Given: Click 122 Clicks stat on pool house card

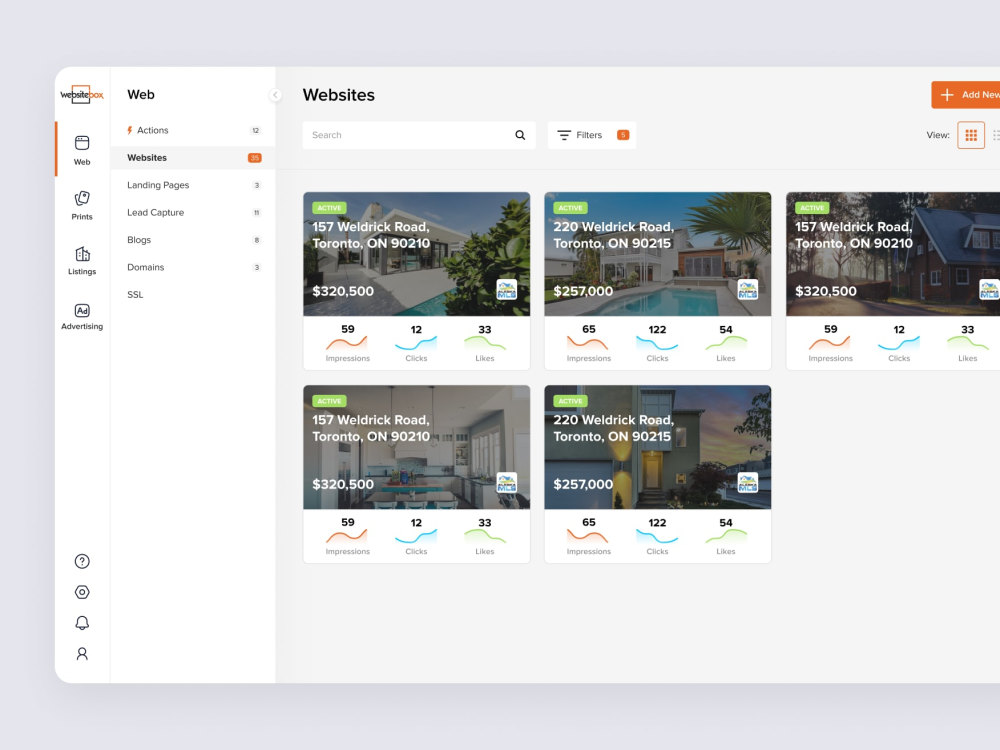Looking at the screenshot, I should click(x=657, y=343).
